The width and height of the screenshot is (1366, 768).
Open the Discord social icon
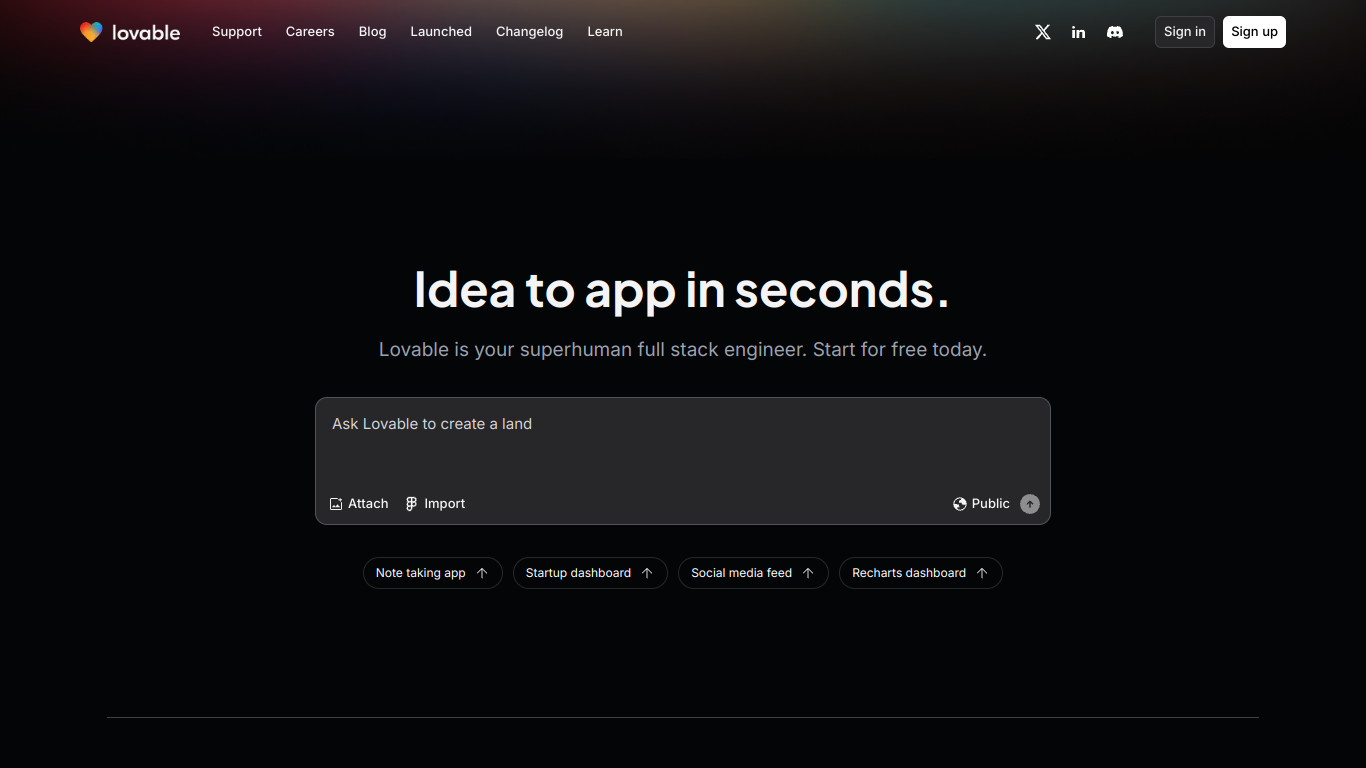coord(1115,32)
